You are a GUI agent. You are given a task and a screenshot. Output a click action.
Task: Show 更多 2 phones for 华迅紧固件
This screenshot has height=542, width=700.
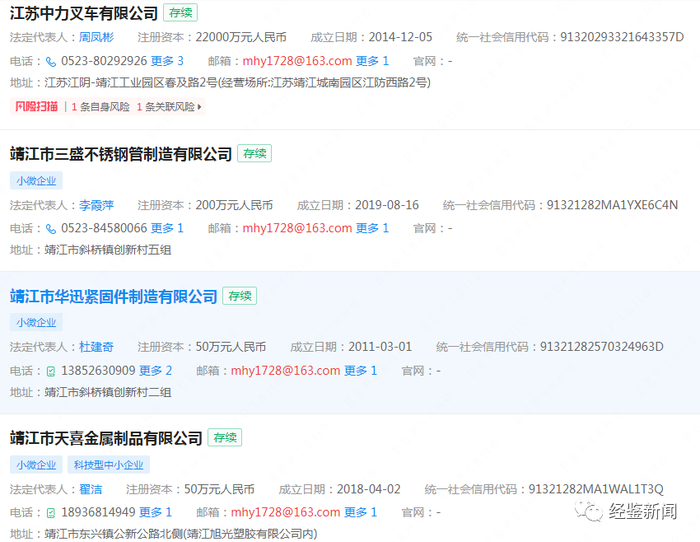(155, 371)
